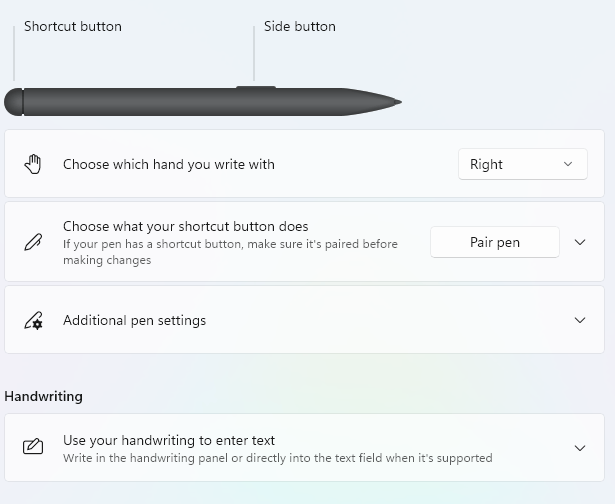Click the Pair pen button
Viewport: 615px width, 504px height.
click(x=495, y=242)
